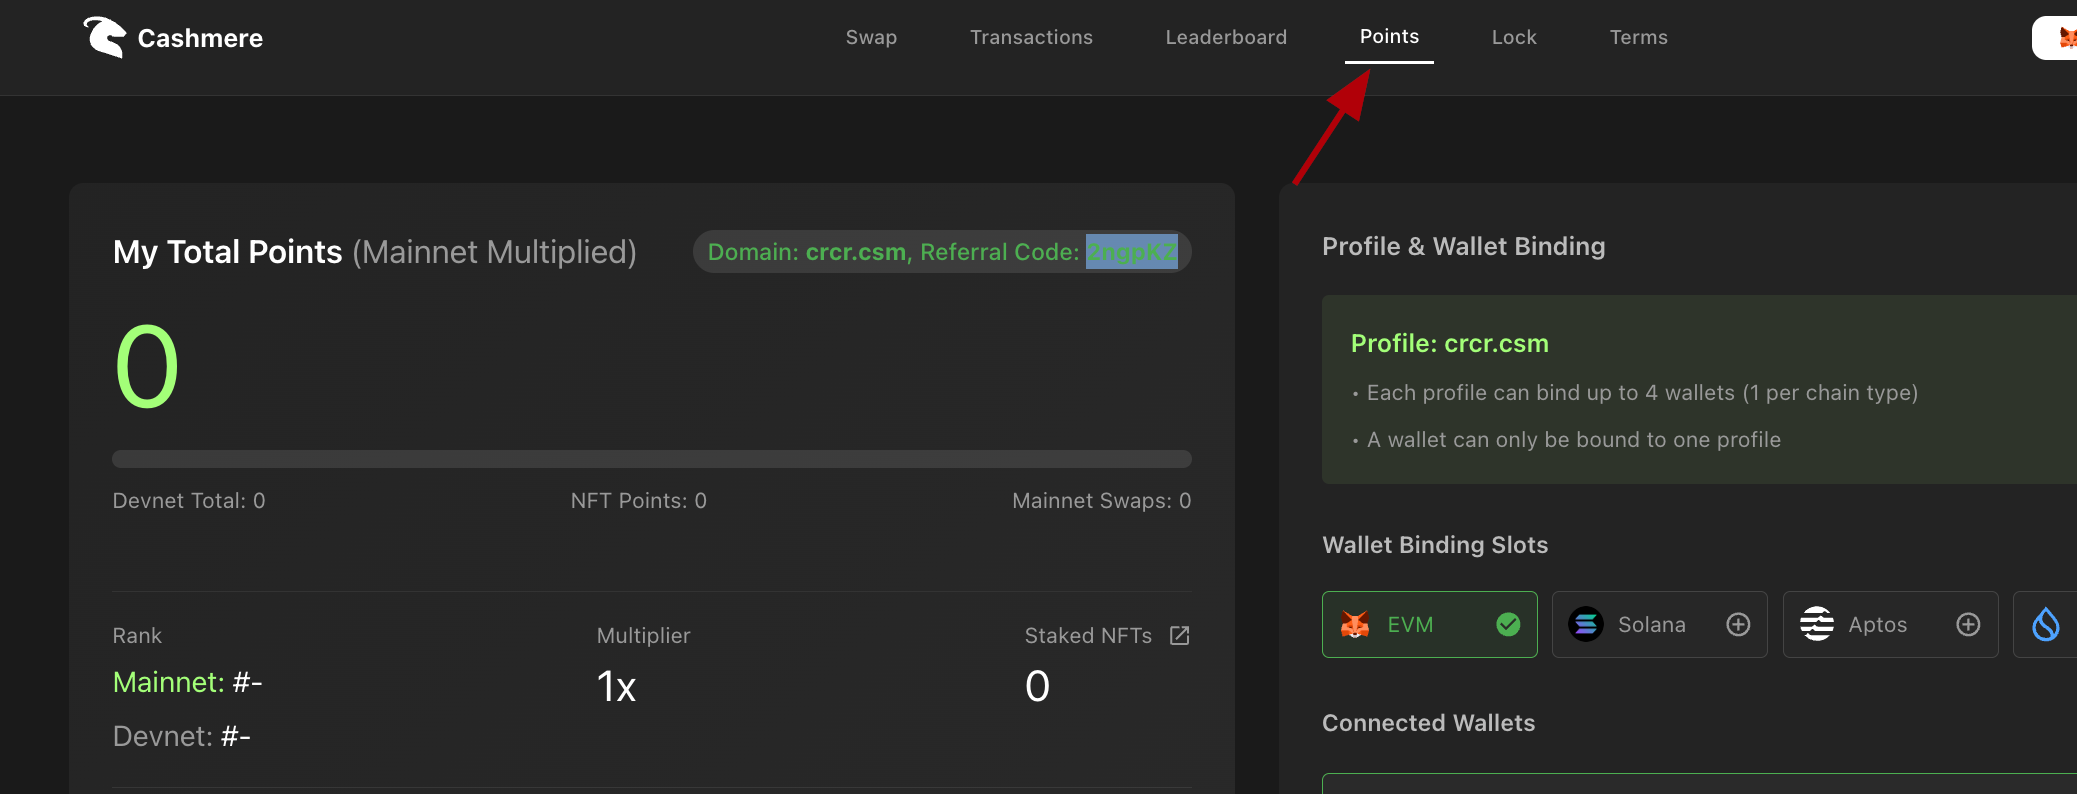Click the 'Devnet Total: 0' label
The image size is (2077, 794).
pyautogui.click(x=189, y=501)
